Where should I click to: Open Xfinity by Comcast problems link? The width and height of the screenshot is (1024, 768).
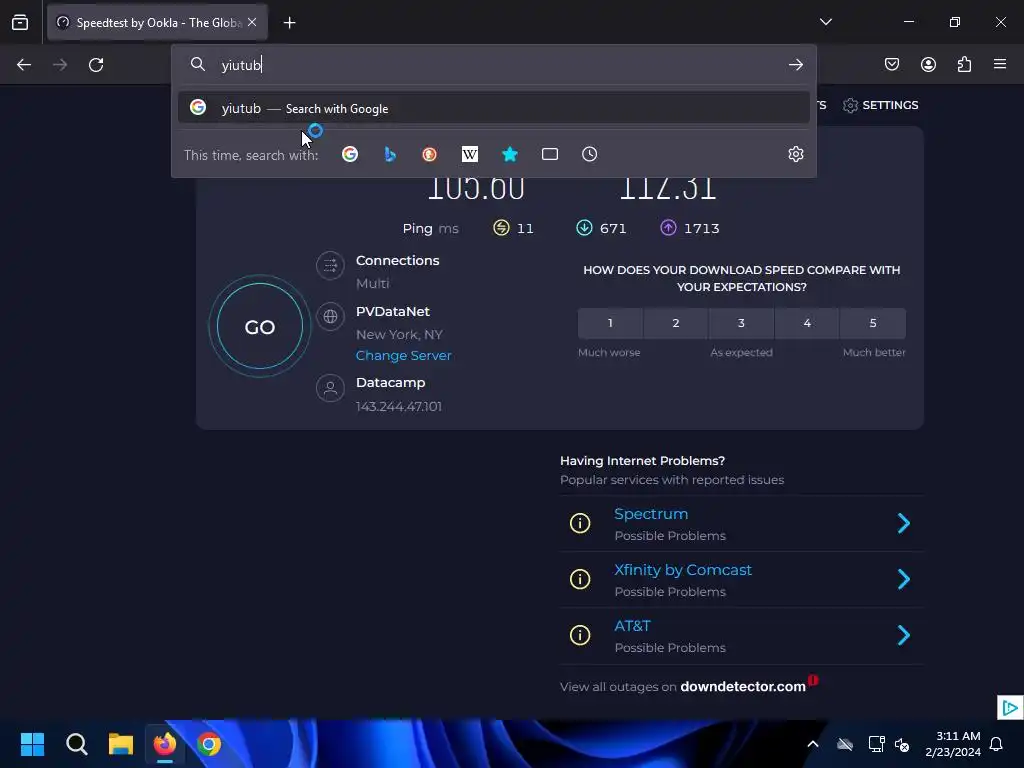683,570
